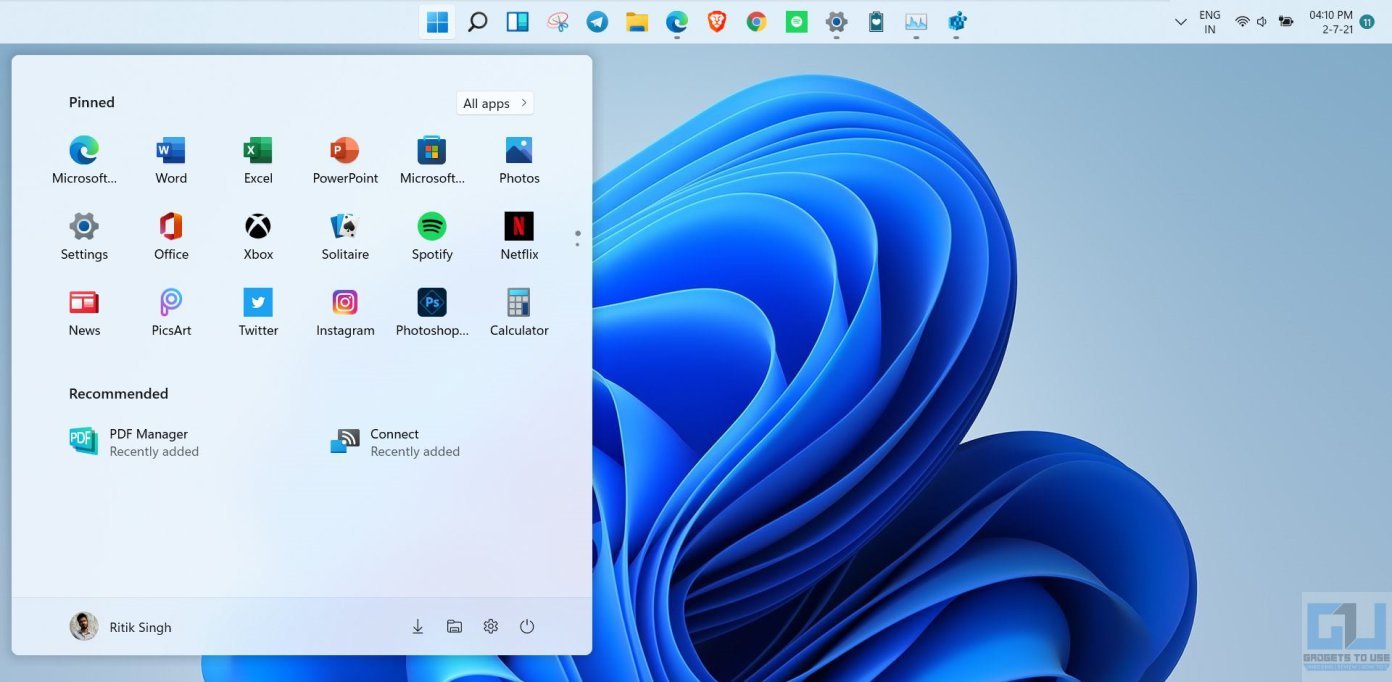The height and width of the screenshot is (682, 1392).
Task: Click the All apps button
Action: coord(496,103)
